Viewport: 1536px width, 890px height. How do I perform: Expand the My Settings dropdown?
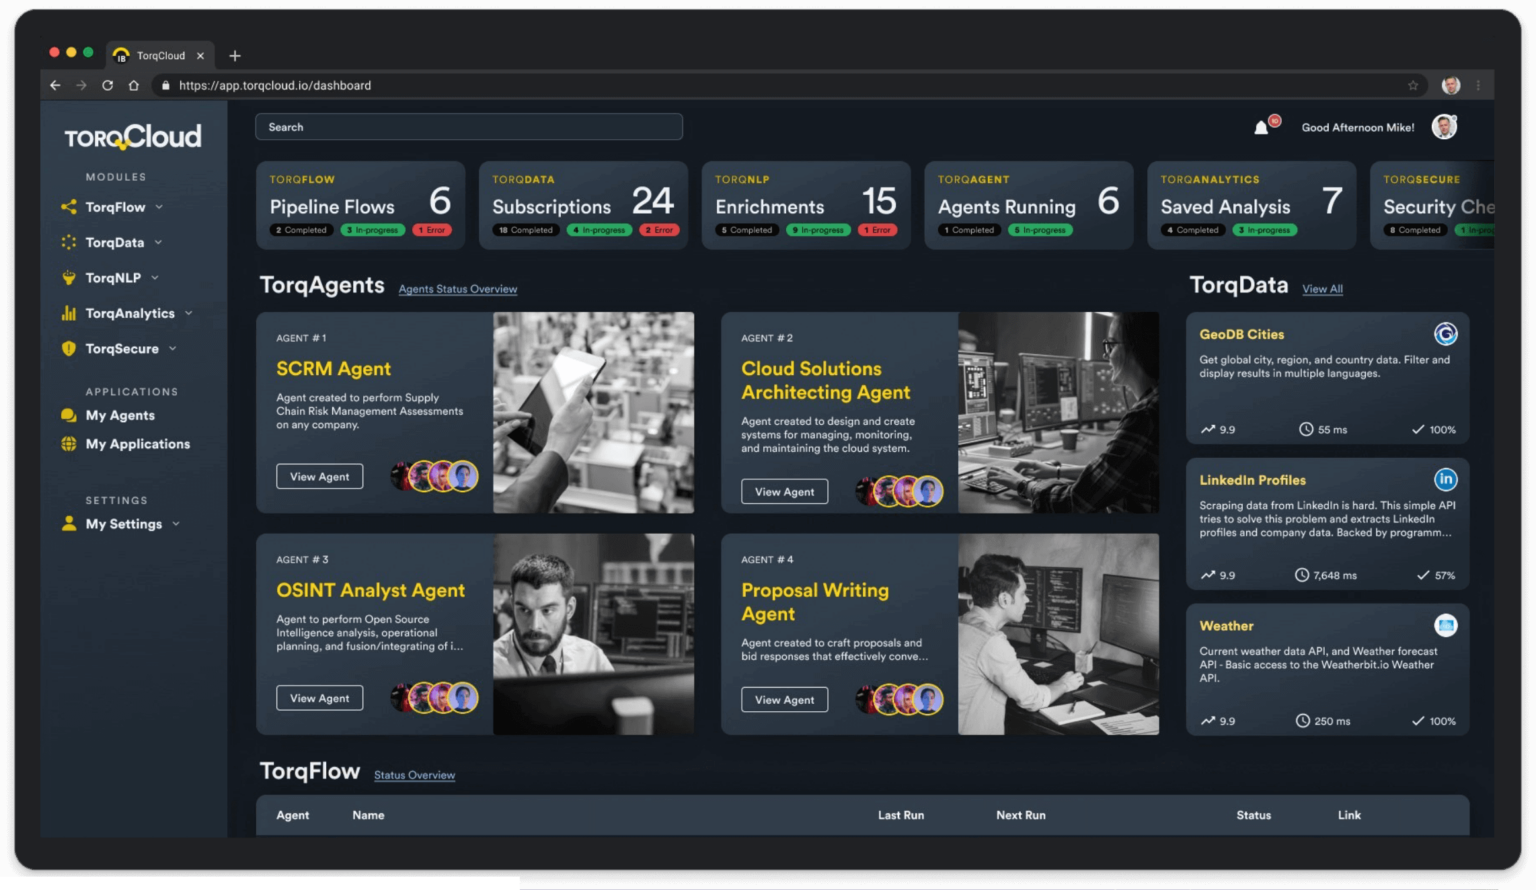click(176, 524)
